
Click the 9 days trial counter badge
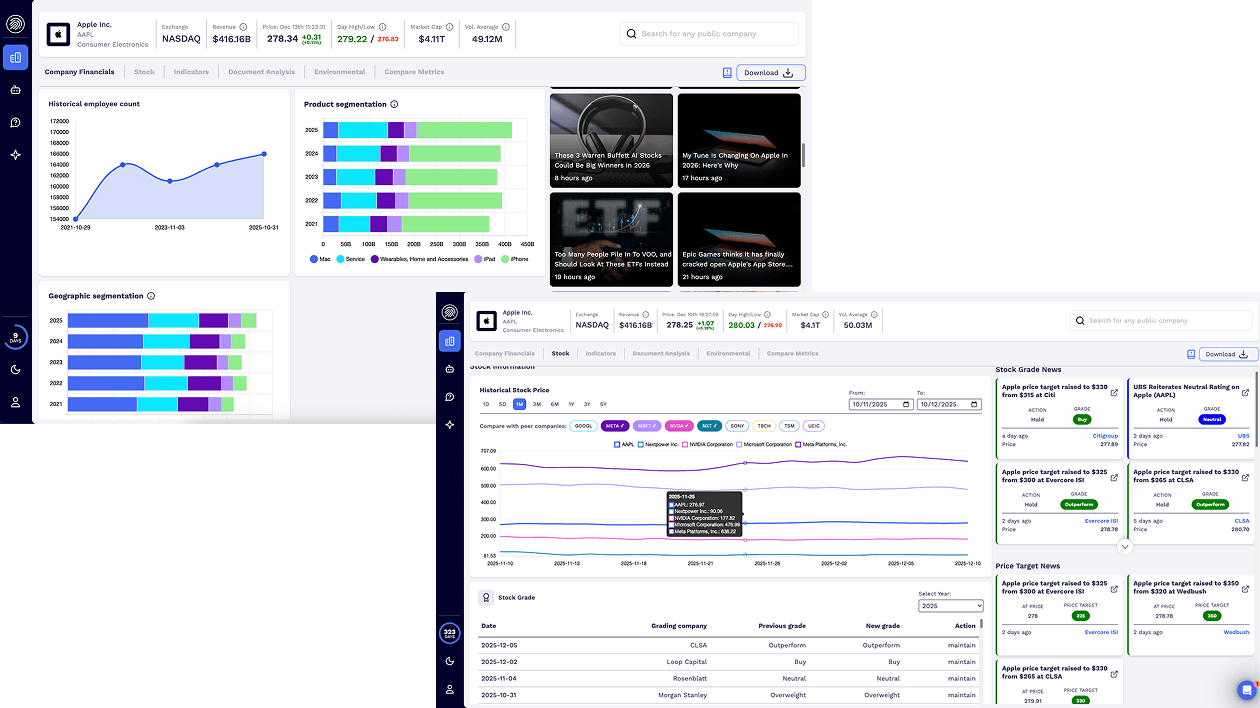(15, 337)
